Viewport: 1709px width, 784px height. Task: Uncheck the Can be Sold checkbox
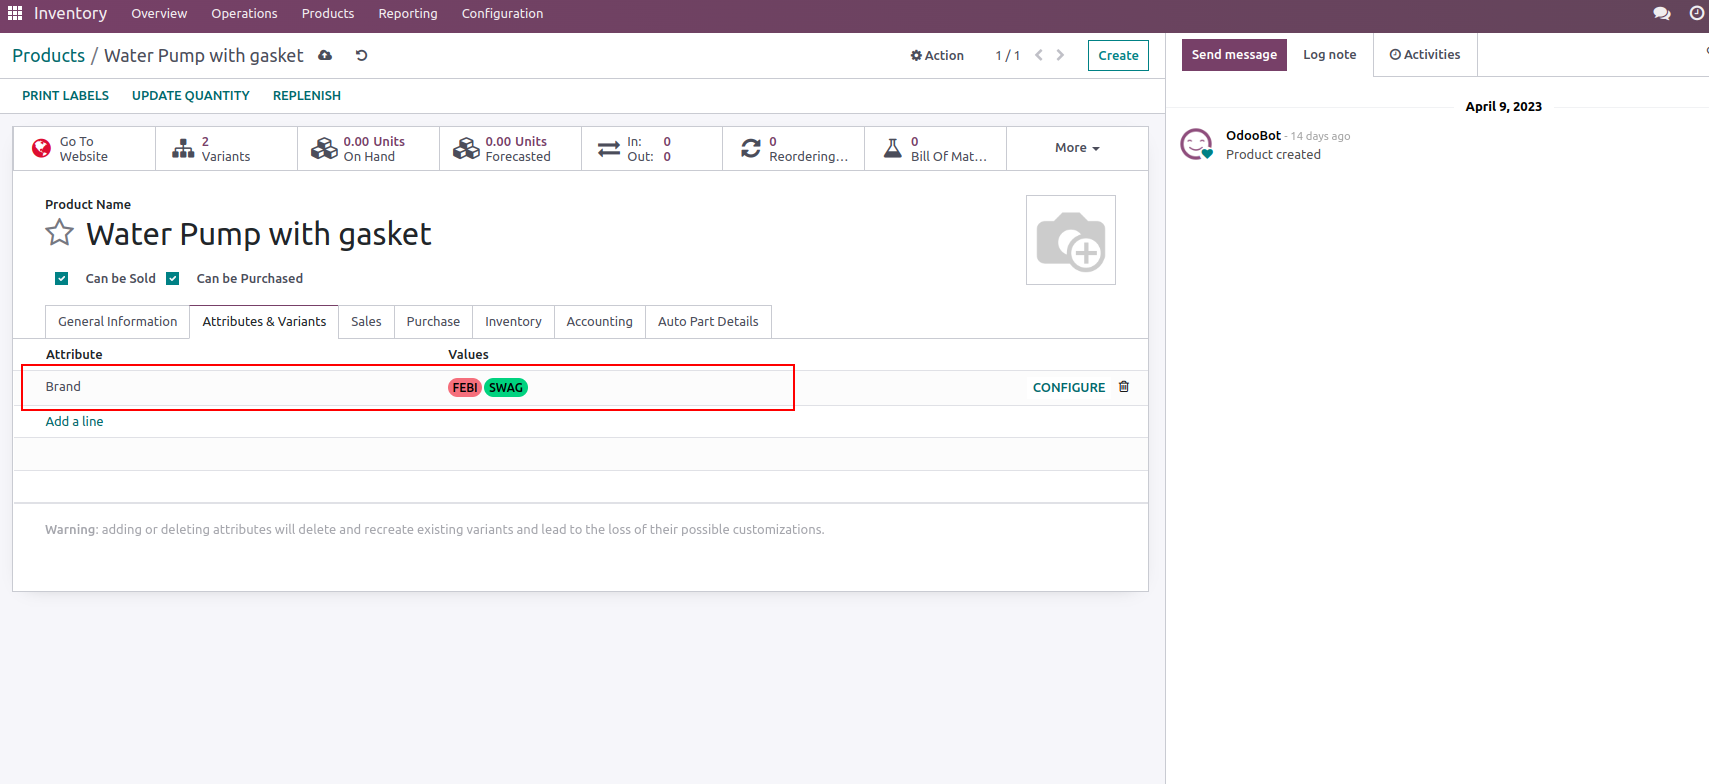point(62,279)
